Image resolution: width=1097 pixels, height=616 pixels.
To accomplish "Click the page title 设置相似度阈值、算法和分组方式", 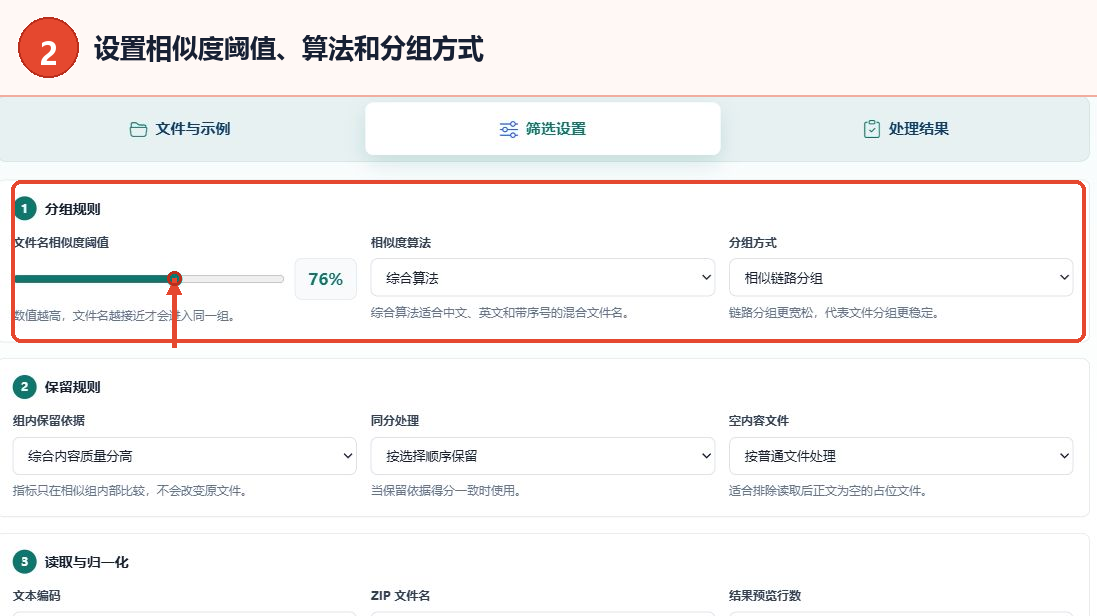I will (x=288, y=49).
